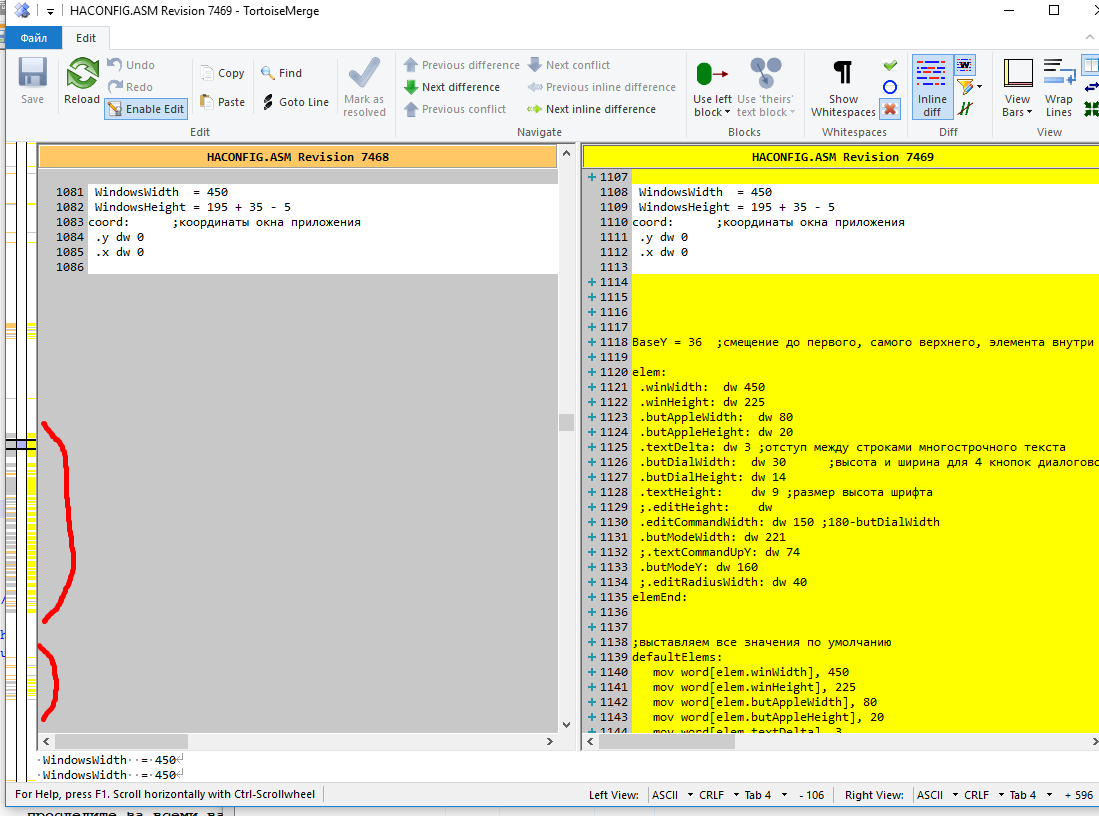
Task: Toggle Inline diff mode
Action: [931, 87]
